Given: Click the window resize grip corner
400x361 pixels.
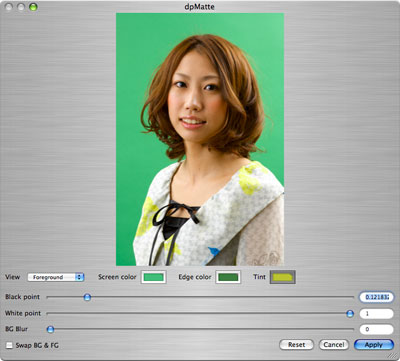Looking at the screenshot, I should 392,355.
